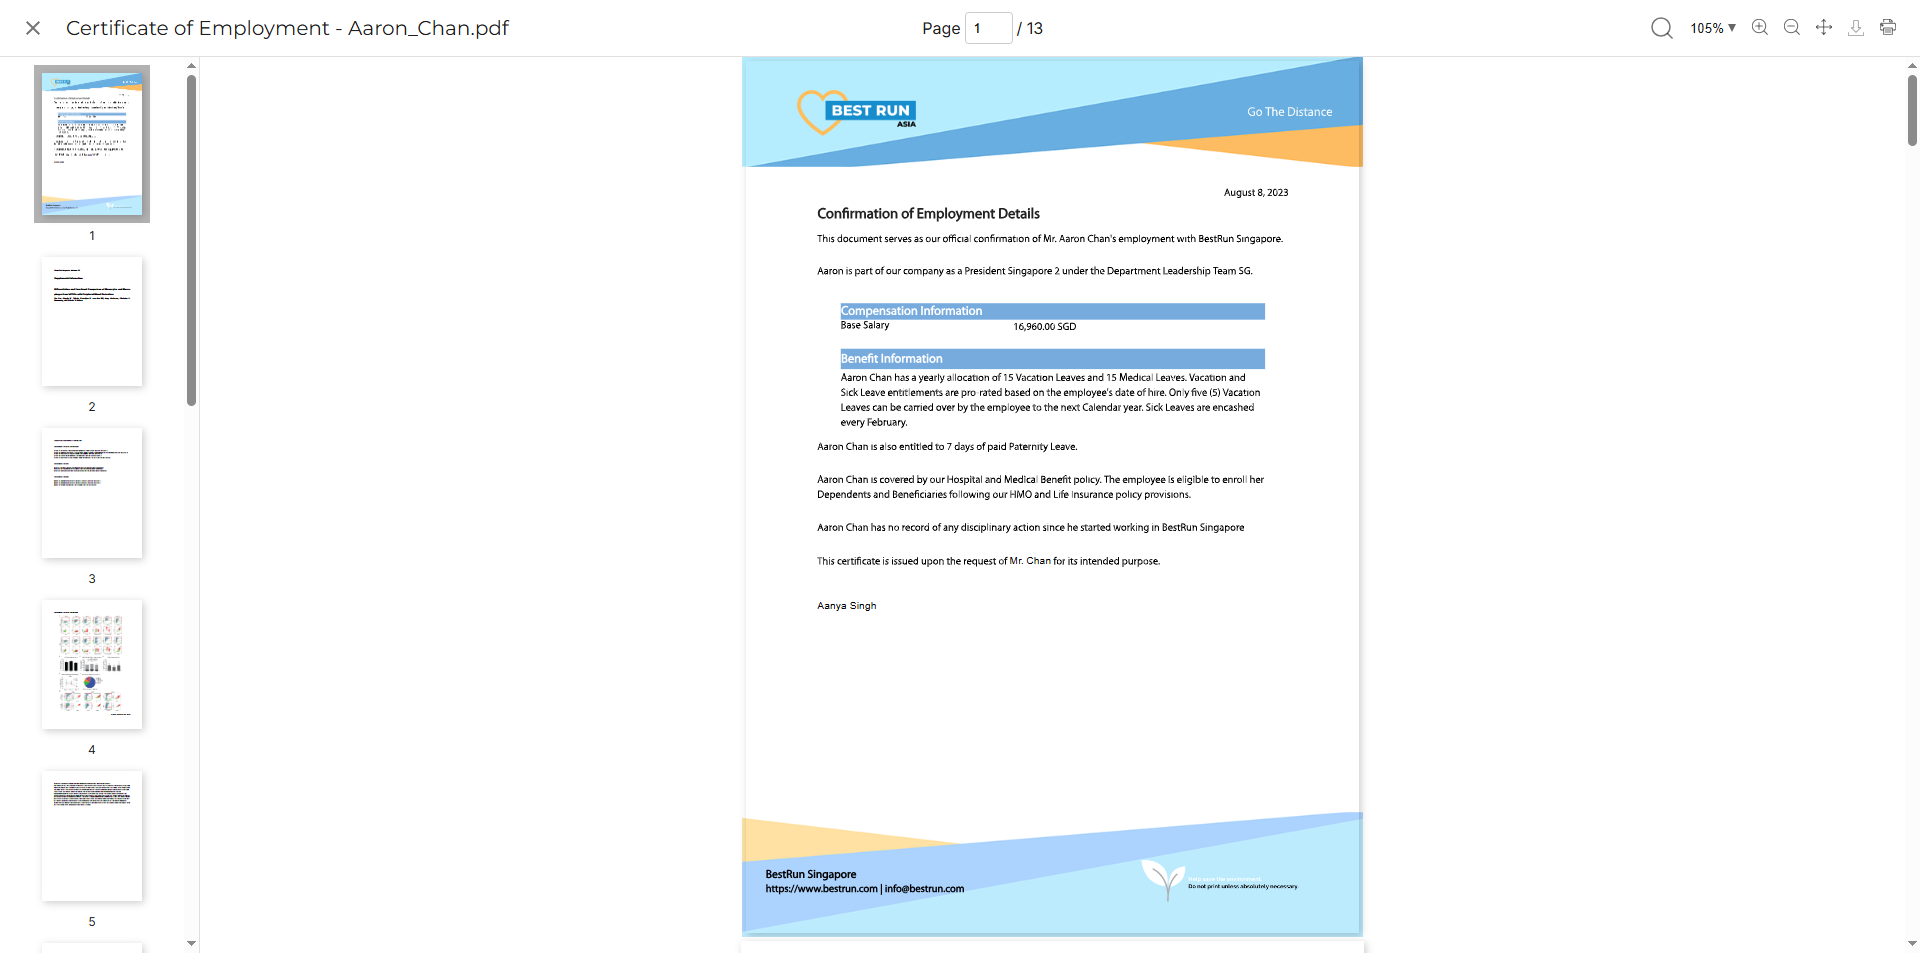1920x953 pixels.
Task: Click the thumbnail panel scrollbar handle
Action: [191, 240]
